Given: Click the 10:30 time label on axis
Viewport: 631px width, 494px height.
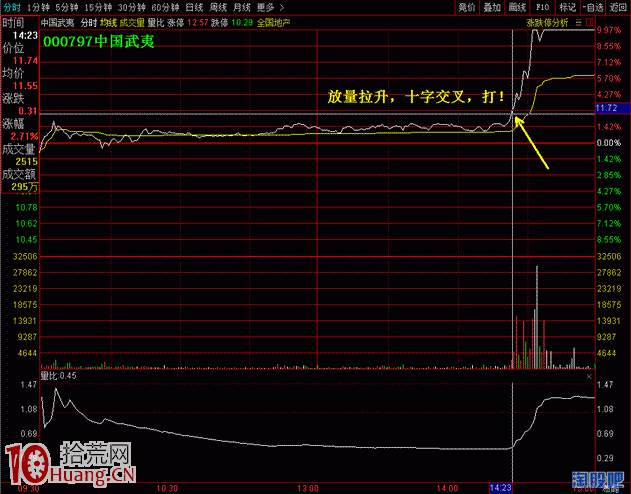Looking at the screenshot, I should [167, 488].
